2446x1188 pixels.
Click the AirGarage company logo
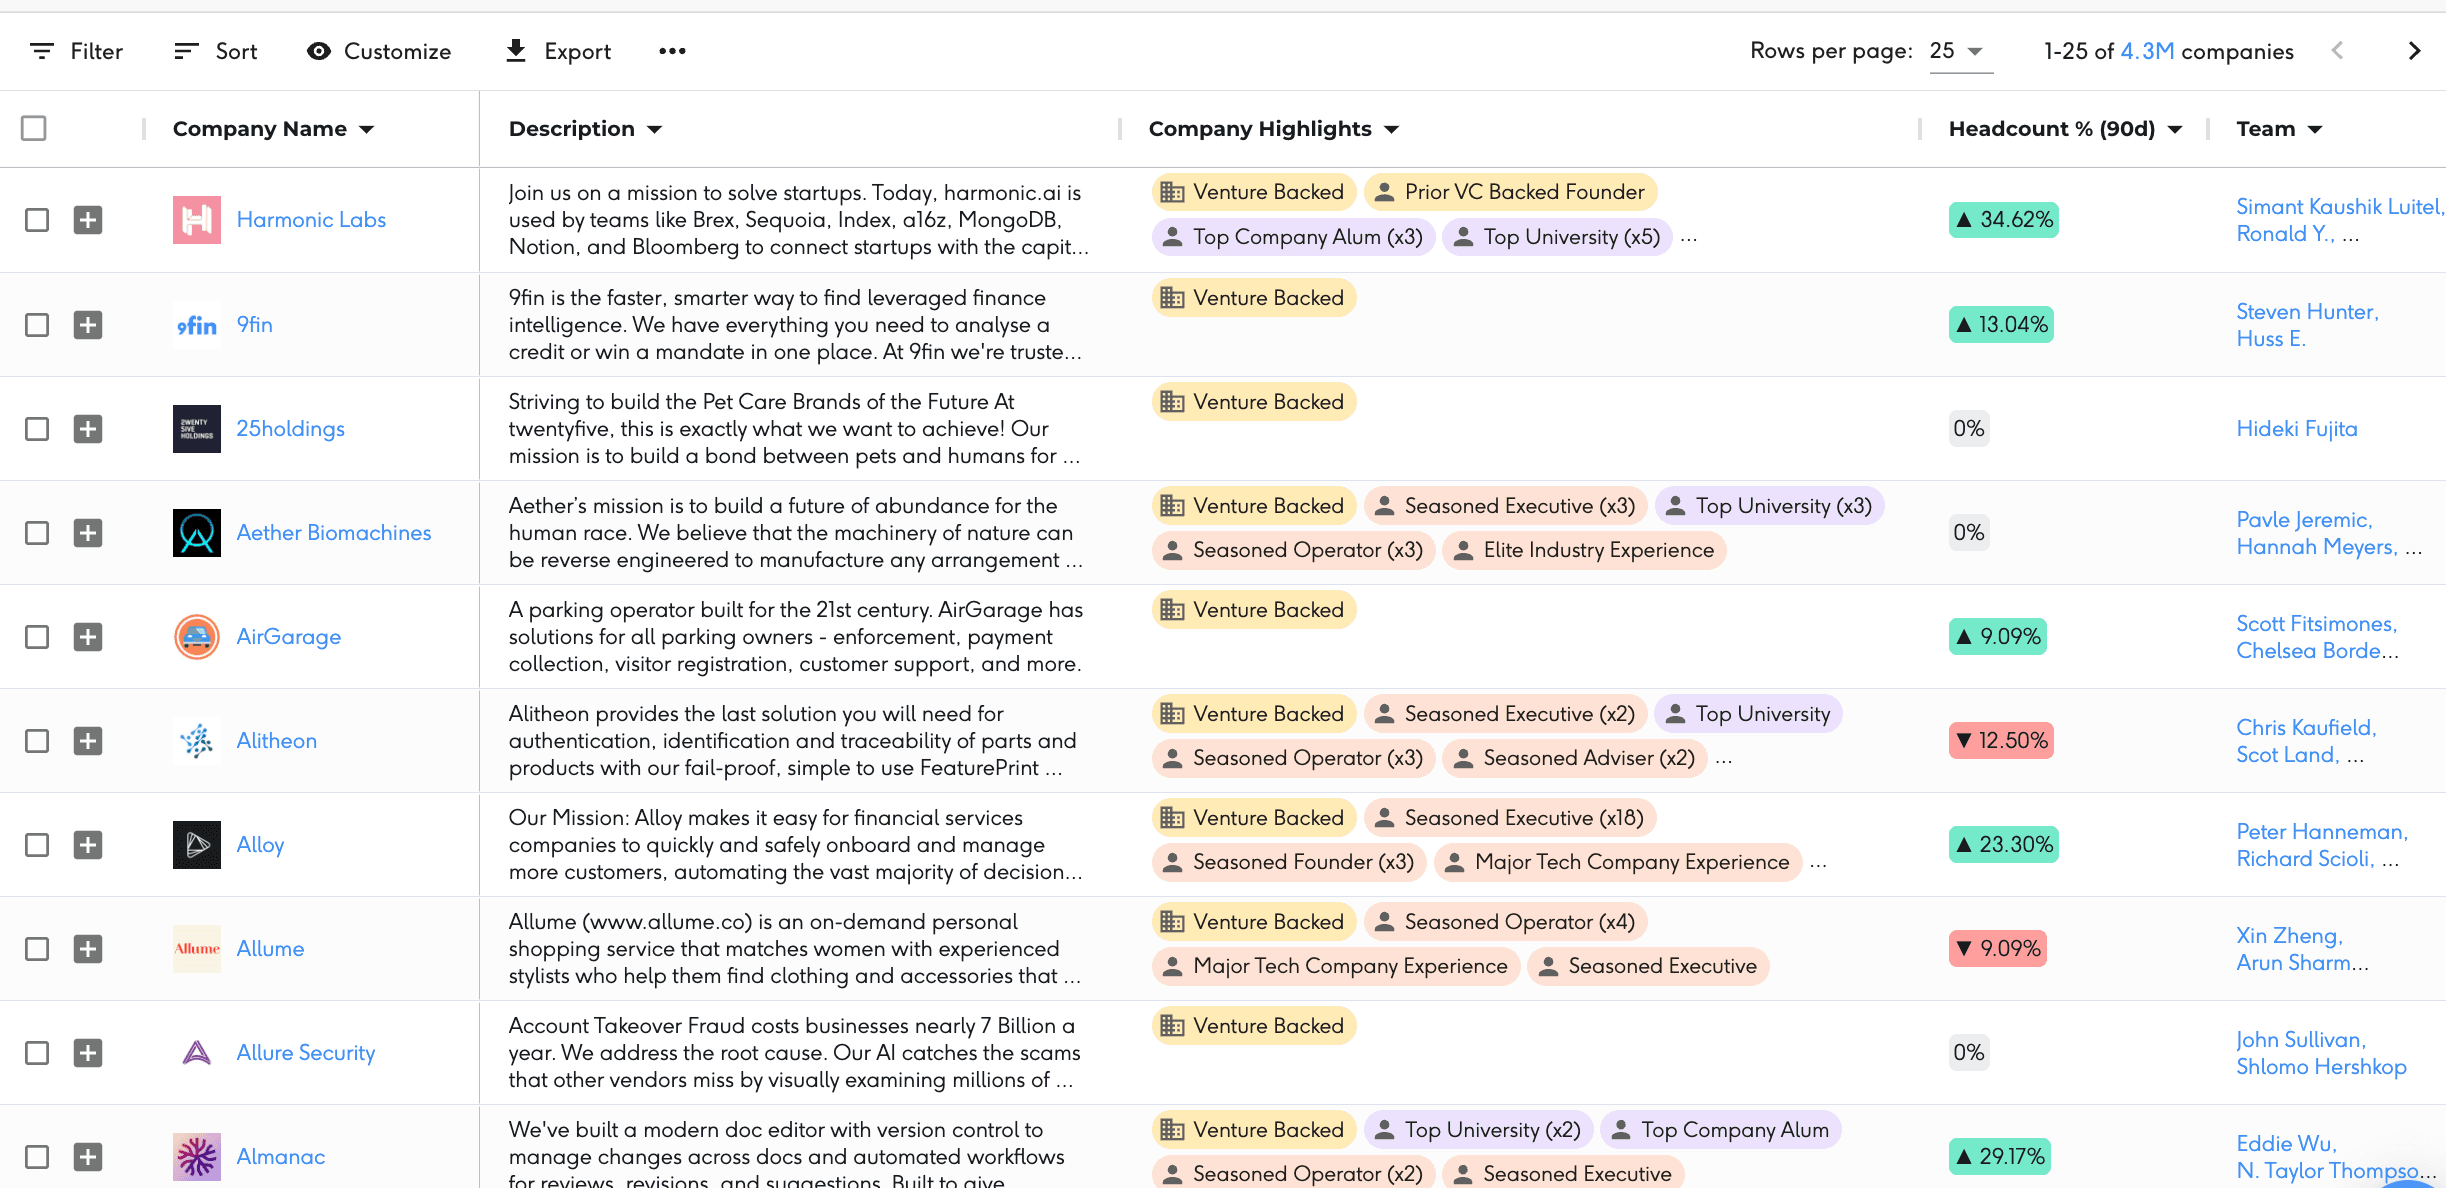(197, 637)
